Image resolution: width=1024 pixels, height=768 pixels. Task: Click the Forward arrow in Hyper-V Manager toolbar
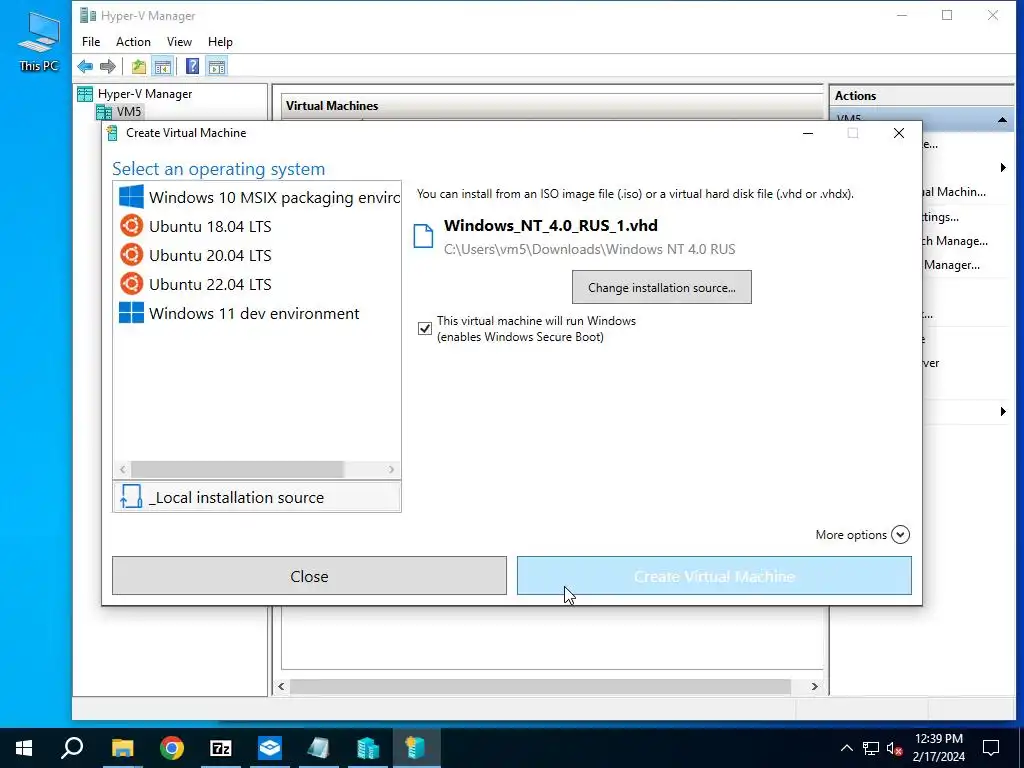[108, 66]
